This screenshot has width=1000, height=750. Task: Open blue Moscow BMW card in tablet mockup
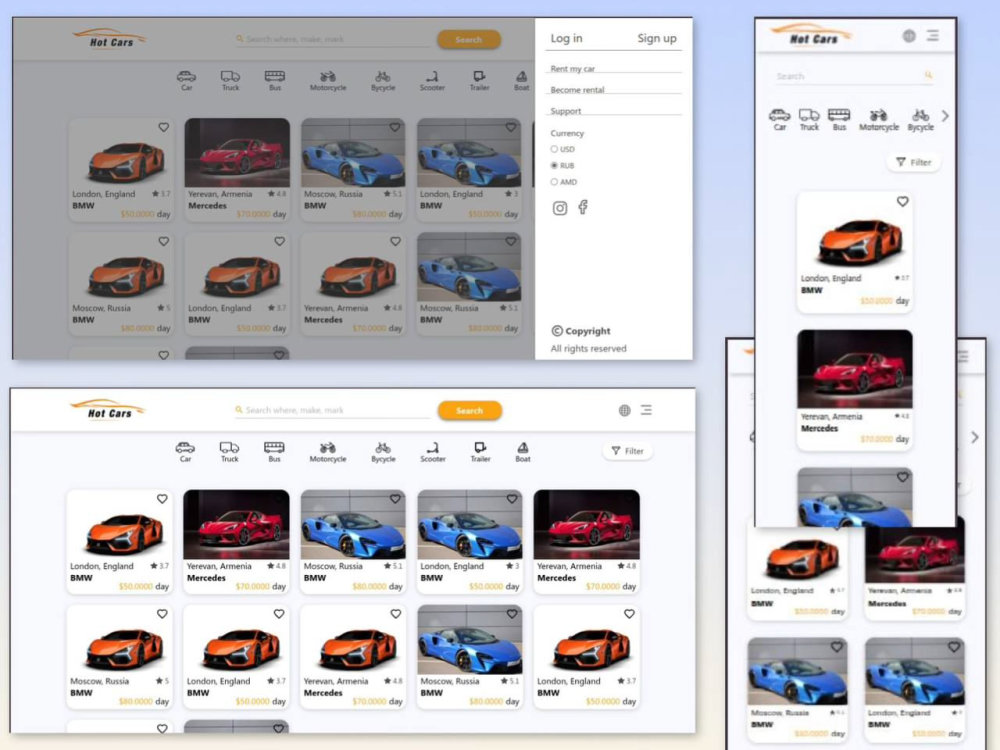[x=798, y=689]
